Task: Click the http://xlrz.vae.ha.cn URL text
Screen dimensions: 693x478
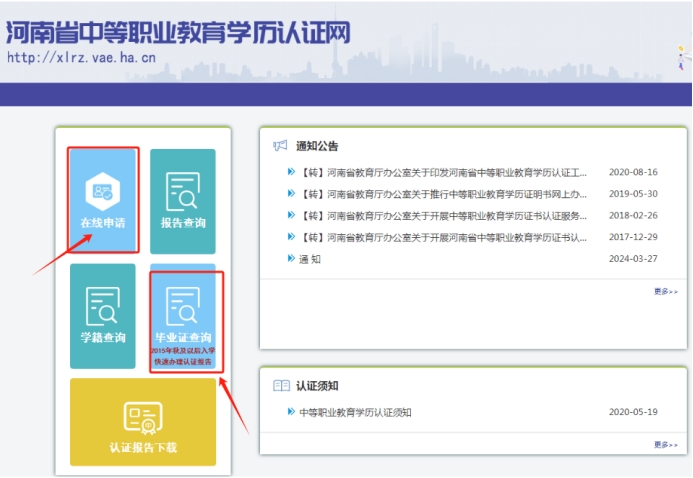Action: (x=81, y=58)
